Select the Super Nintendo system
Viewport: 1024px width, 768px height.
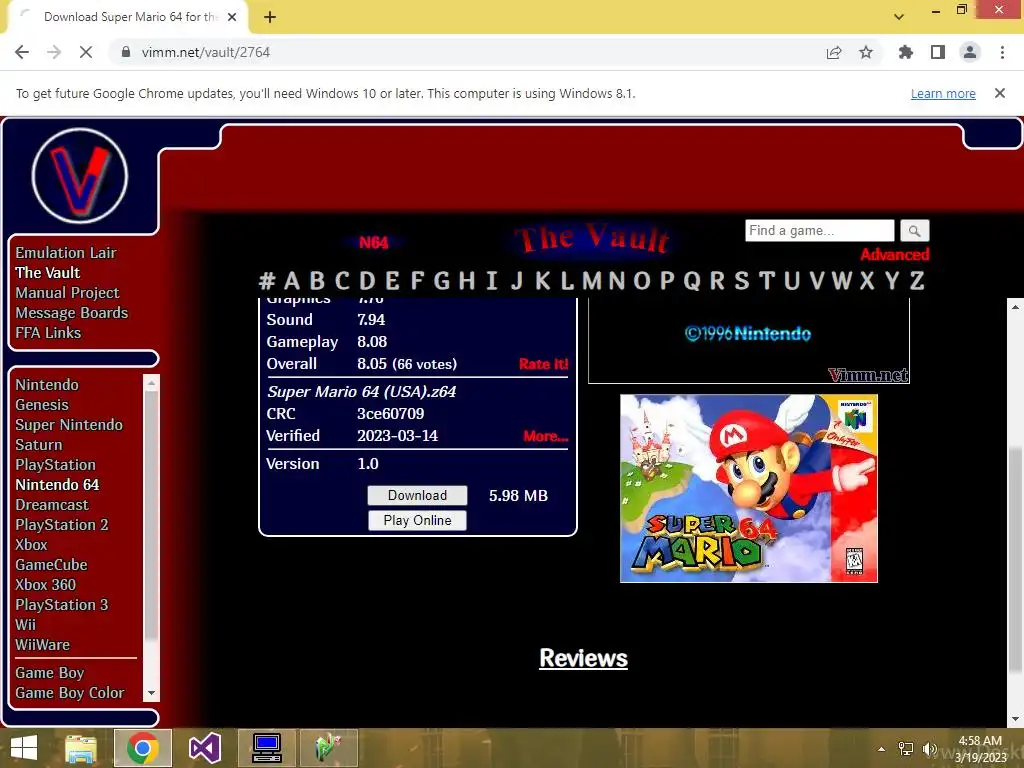69,424
